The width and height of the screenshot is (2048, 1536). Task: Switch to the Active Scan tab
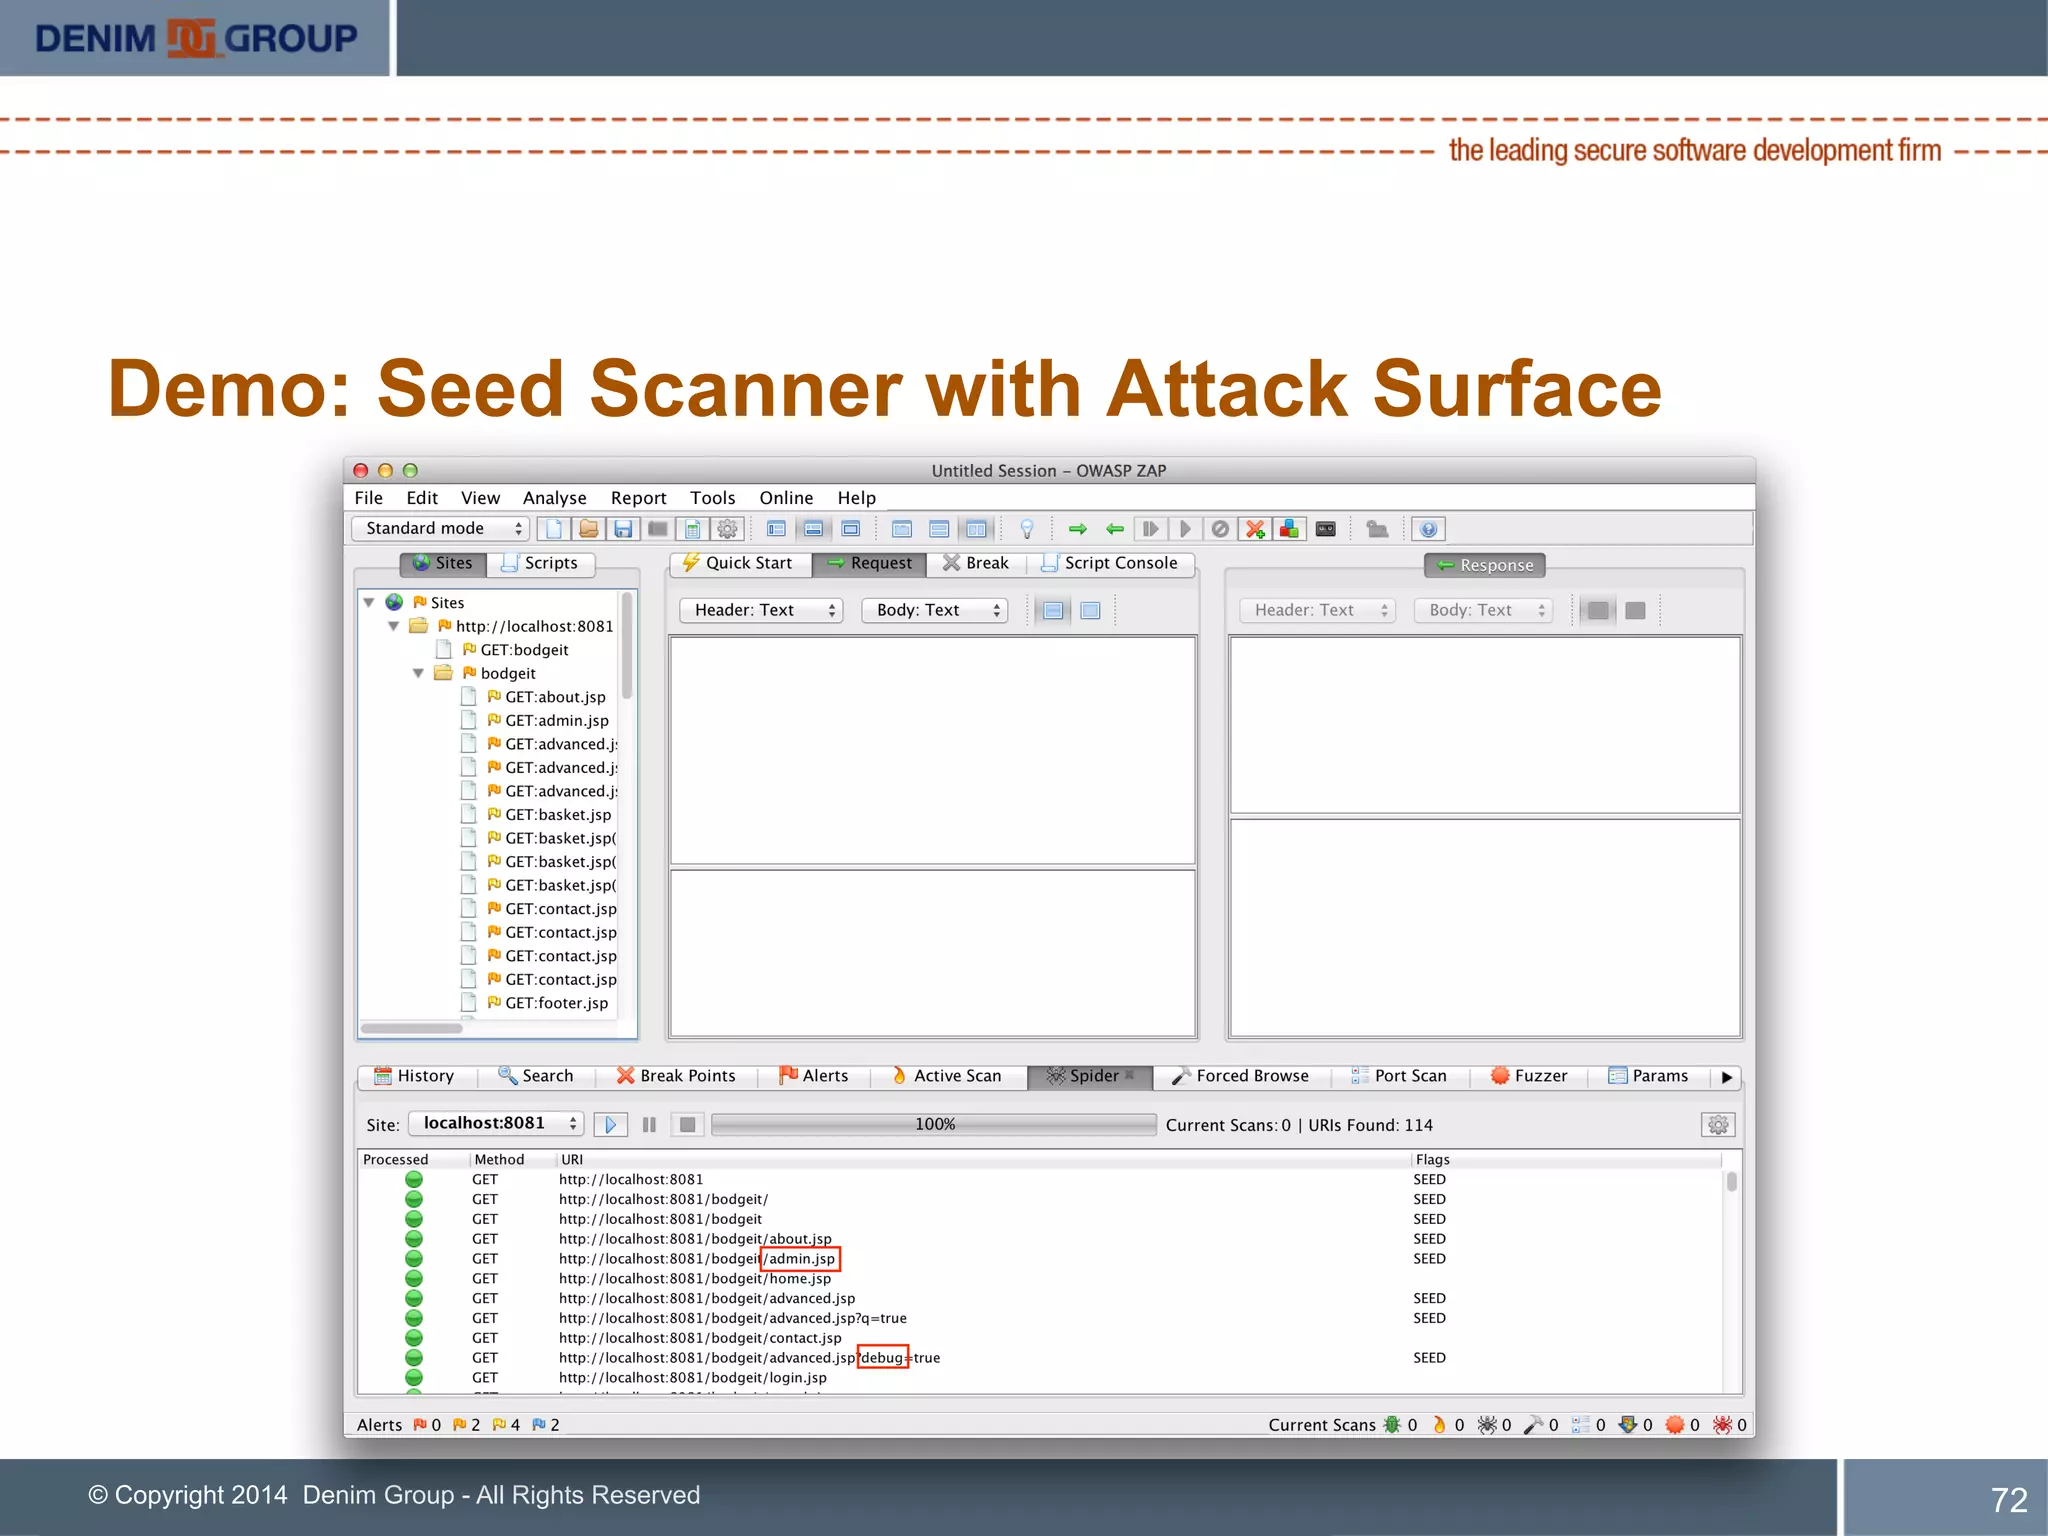(x=946, y=1077)
